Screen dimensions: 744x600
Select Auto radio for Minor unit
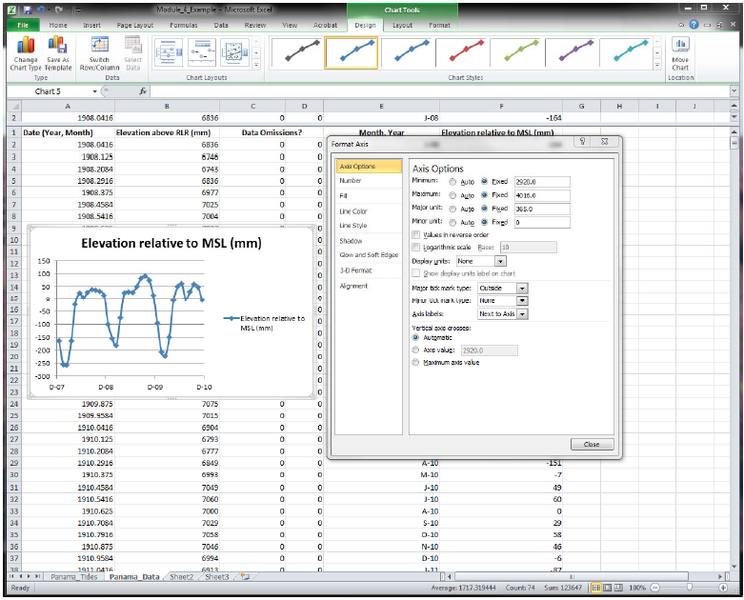[x=453, y=222]
